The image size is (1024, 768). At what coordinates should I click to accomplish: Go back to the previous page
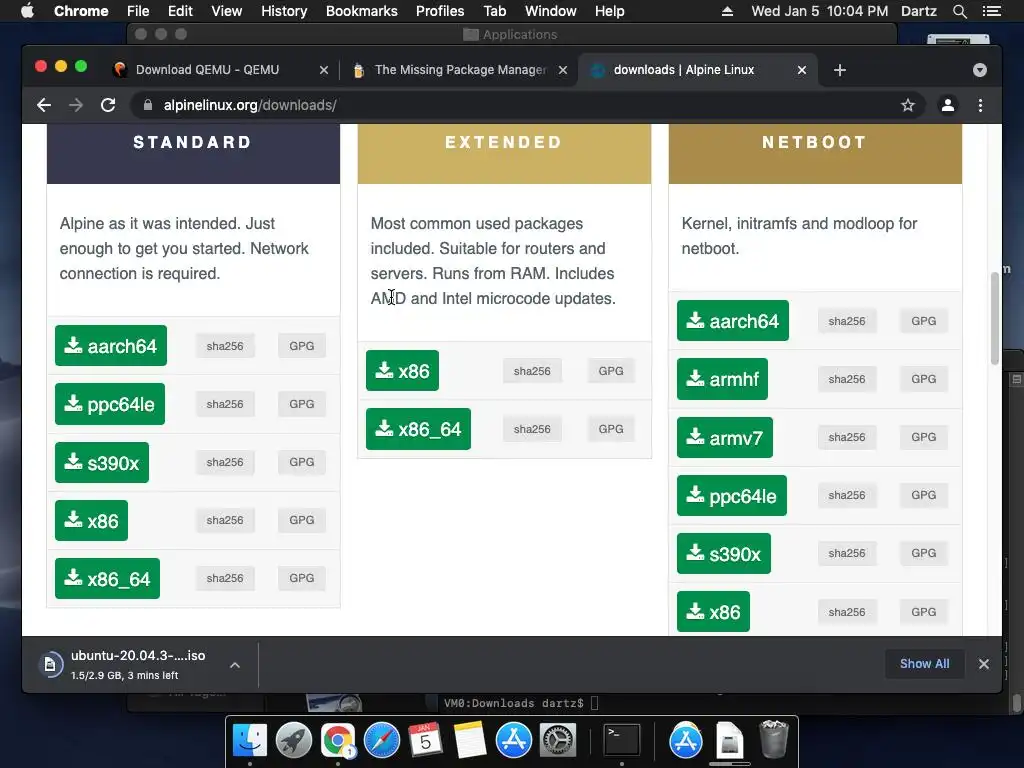coord(44,105)
